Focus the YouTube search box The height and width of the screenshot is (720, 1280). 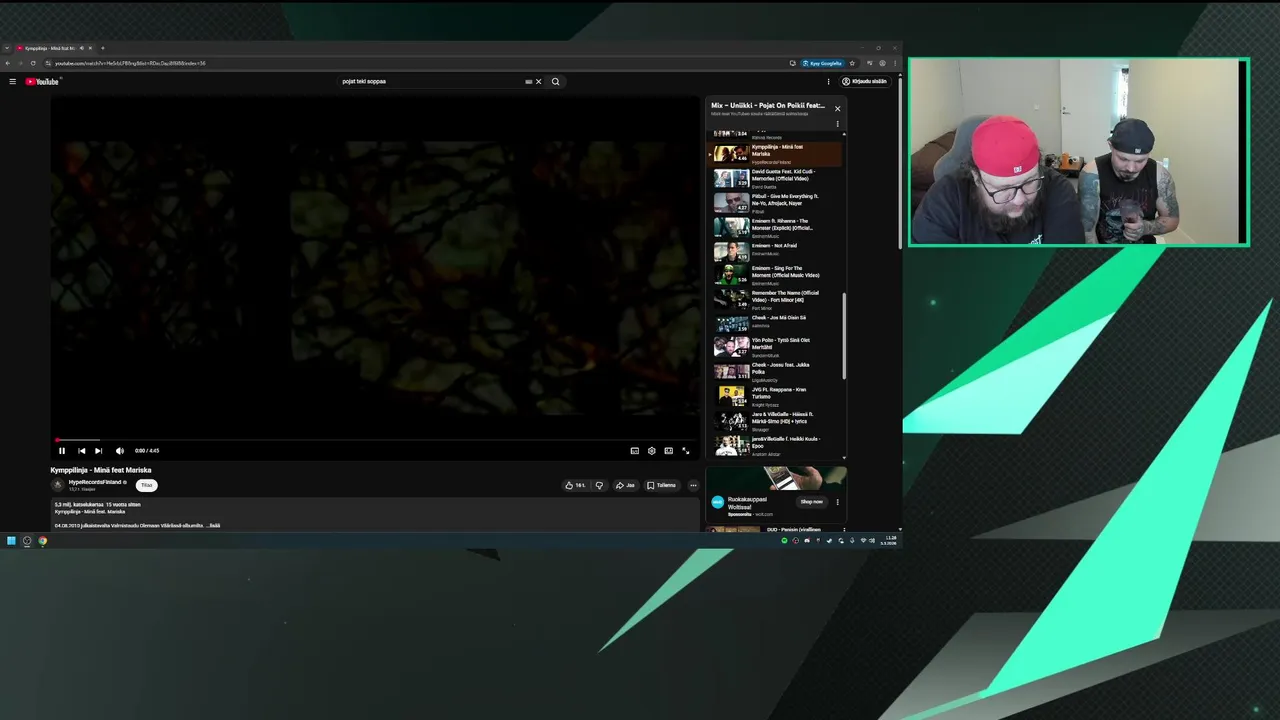pos(430,81)
